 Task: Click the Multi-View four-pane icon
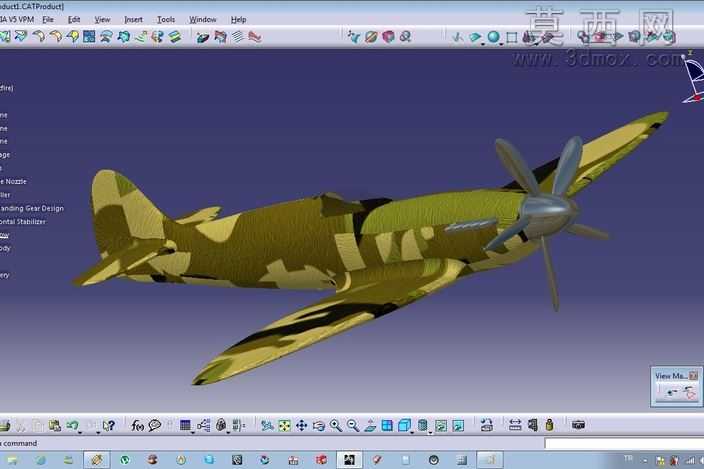point(387,425)
